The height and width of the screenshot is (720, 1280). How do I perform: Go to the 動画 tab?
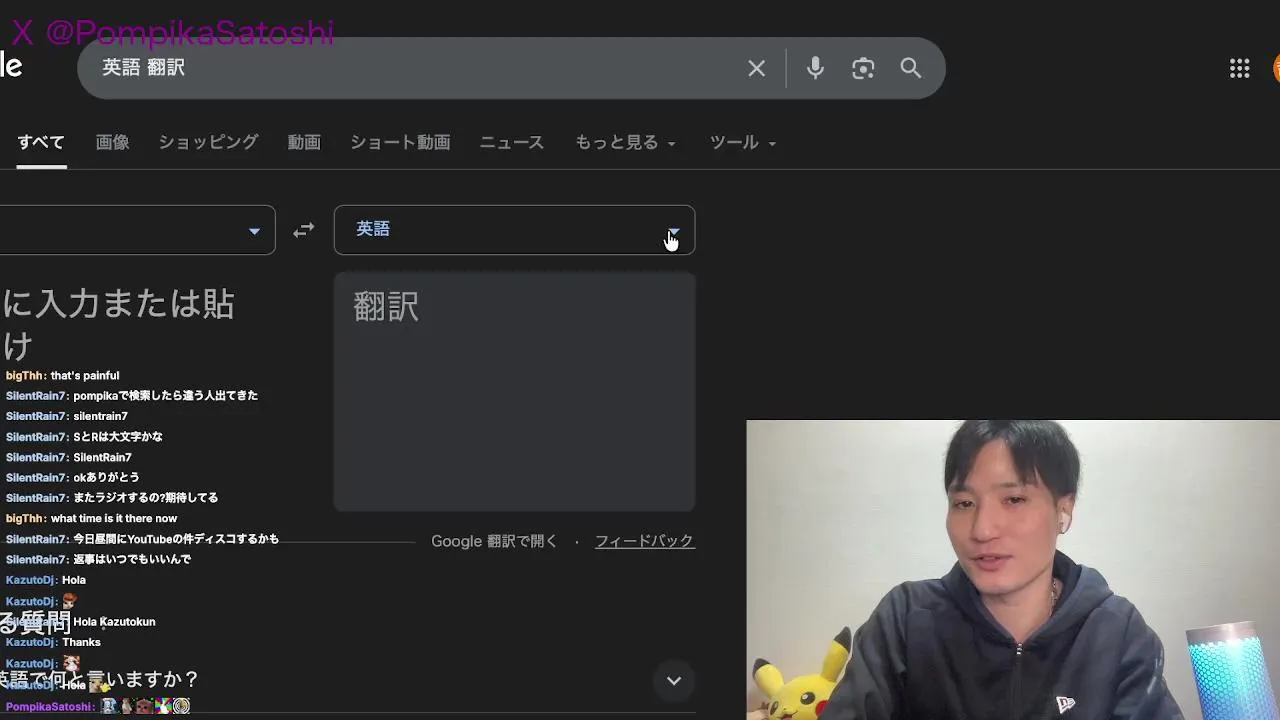coord(304,142)
